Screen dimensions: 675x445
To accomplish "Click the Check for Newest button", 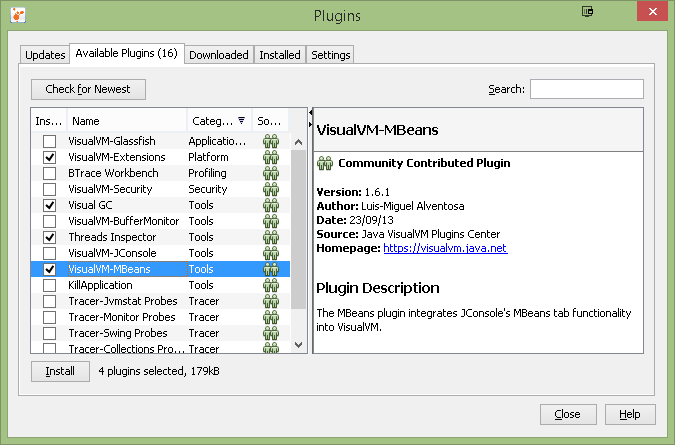I will pos(88,89).
